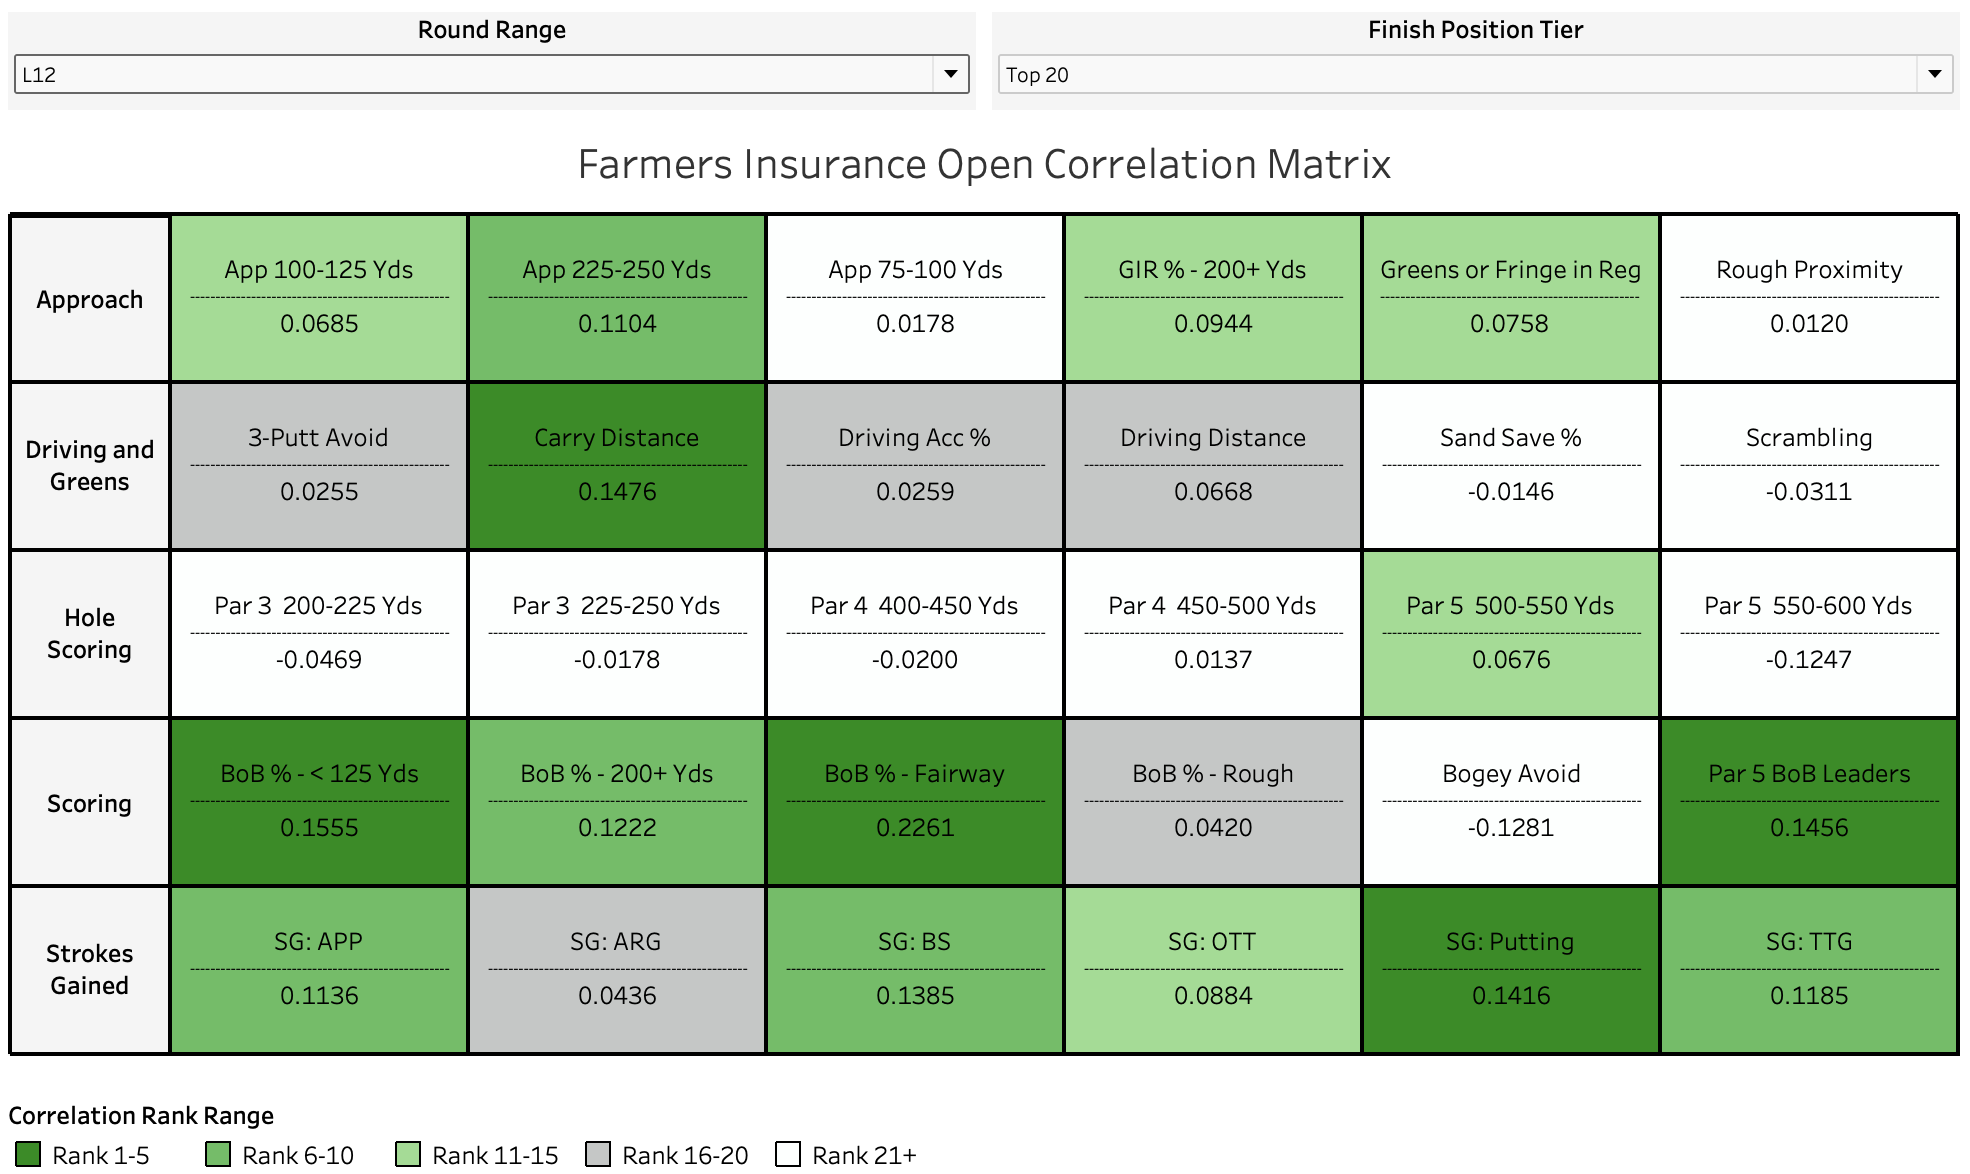Click the Scoring row header
This screenshot has height=1174, width=1970.
click(x=90, y=802)
